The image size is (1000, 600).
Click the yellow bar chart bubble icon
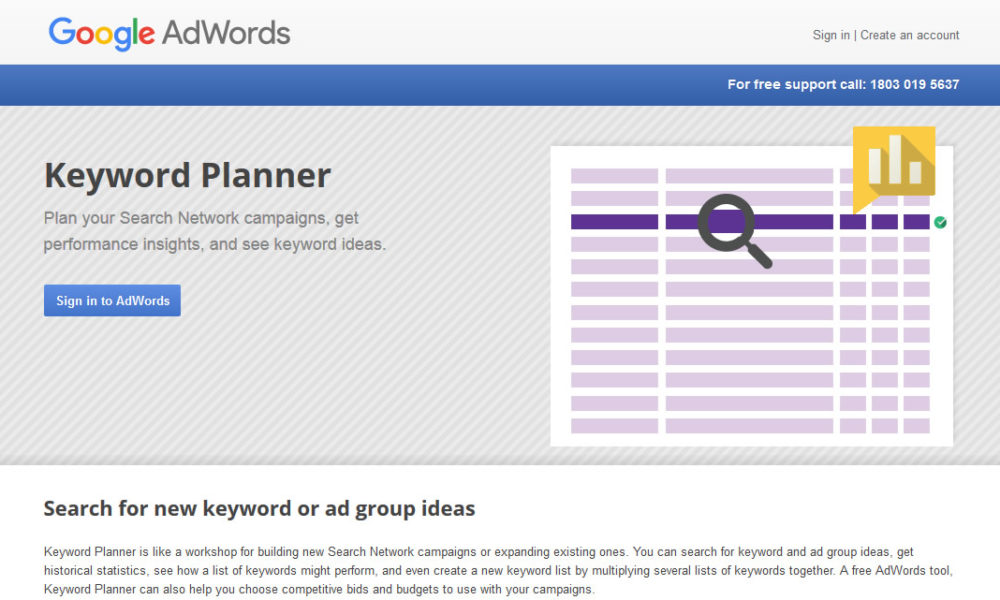point(893,163)
